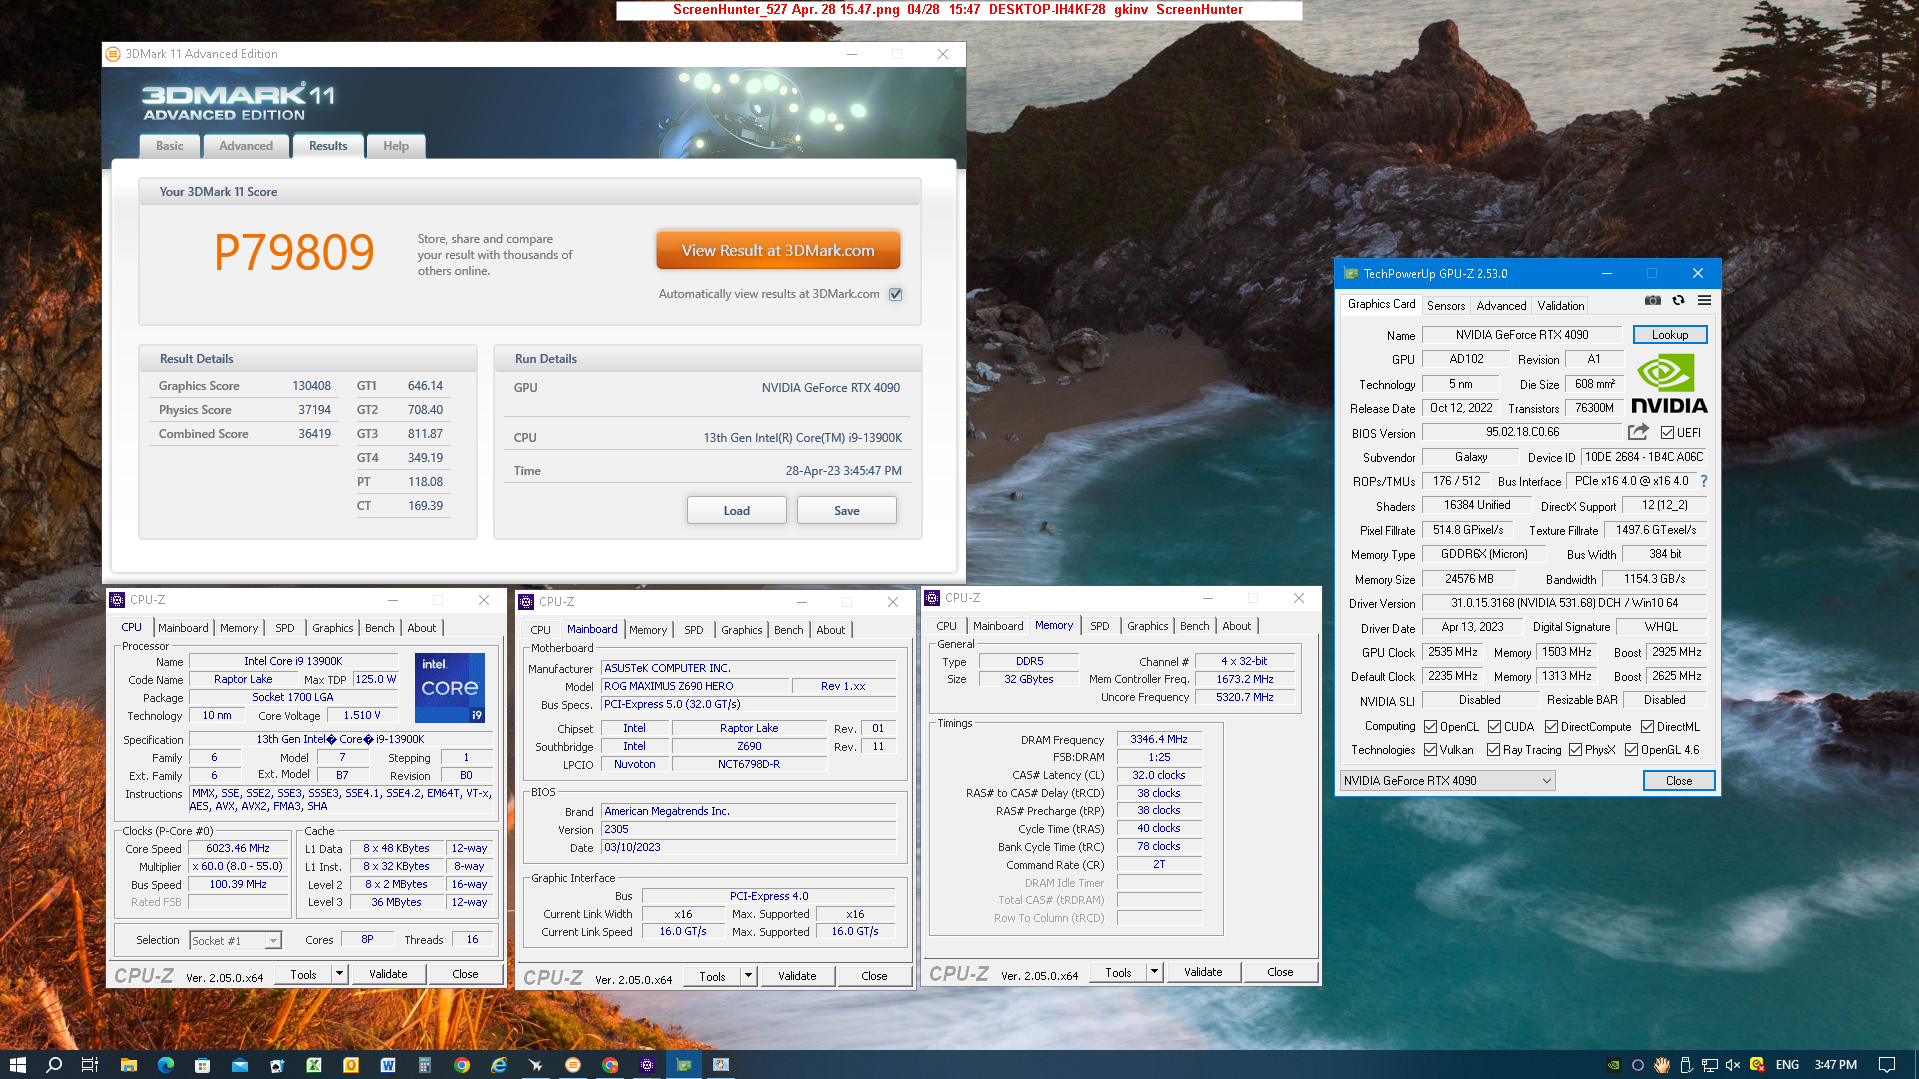
Task: Open the Socket #1 selection dropdown
Action: [x=235, y=941]
